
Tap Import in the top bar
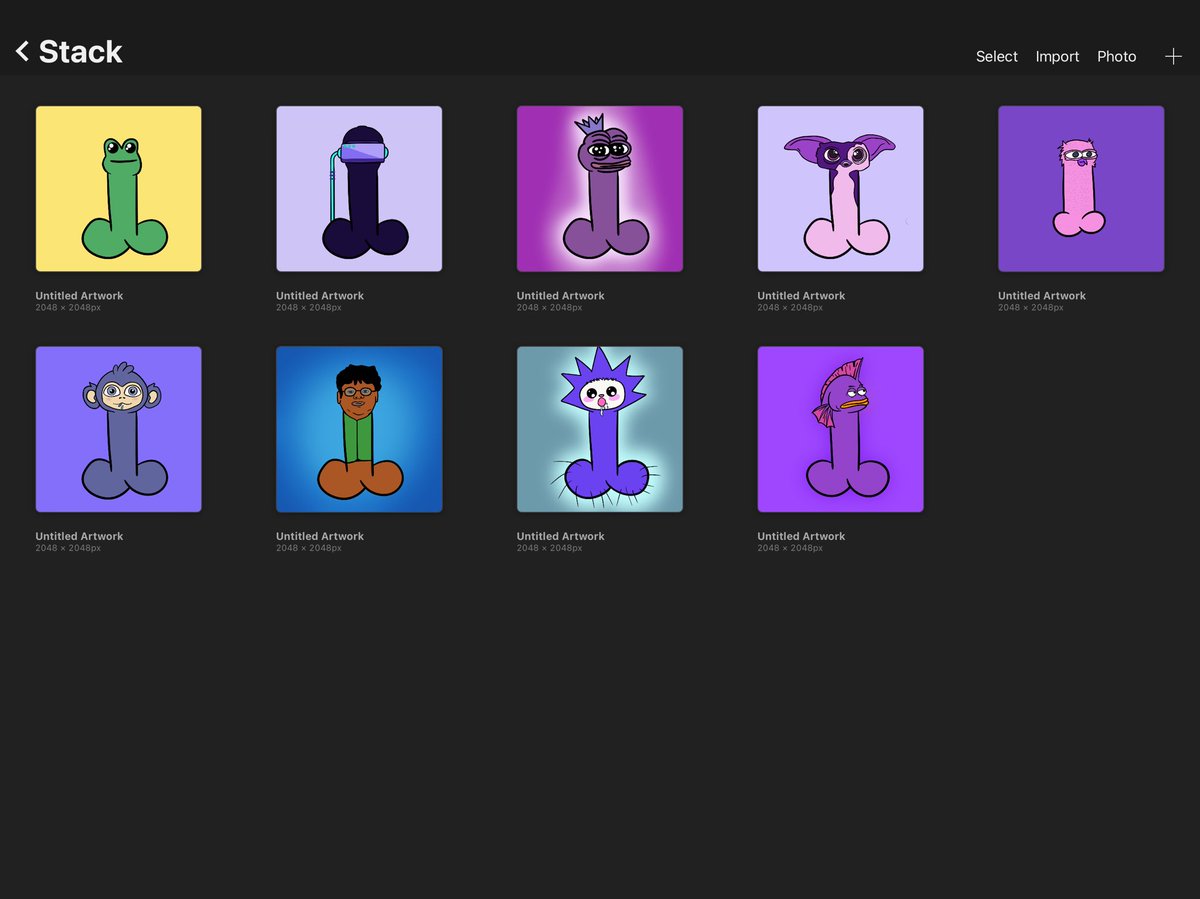tap(1057, 57)
